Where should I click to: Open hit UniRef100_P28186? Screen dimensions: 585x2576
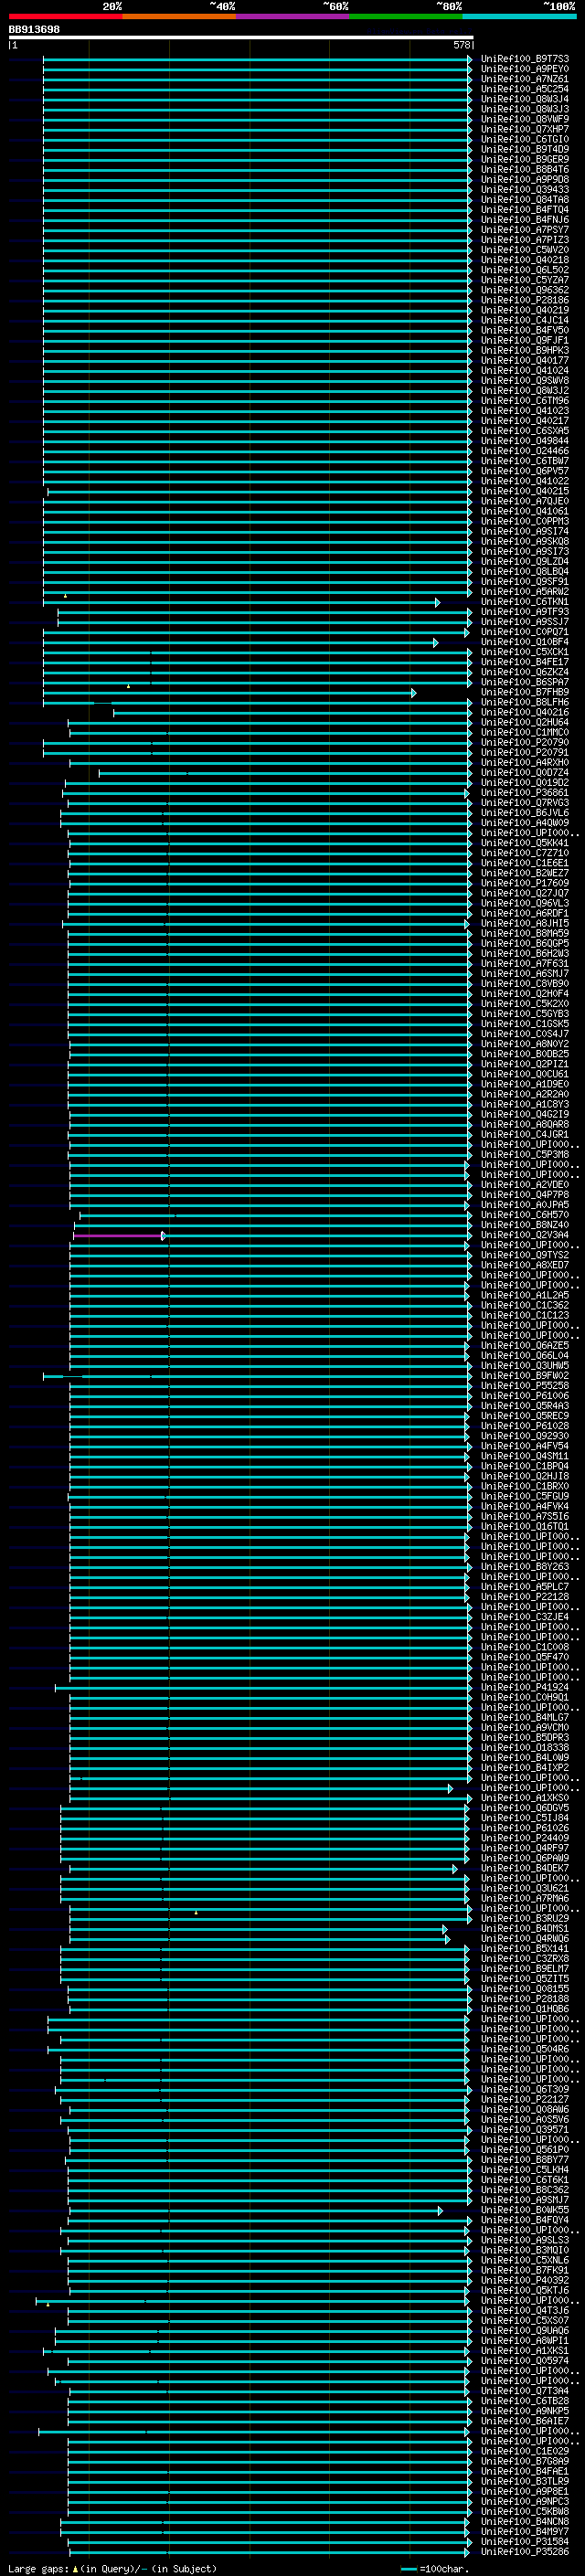pyautogui.click(x=525, y=300)
